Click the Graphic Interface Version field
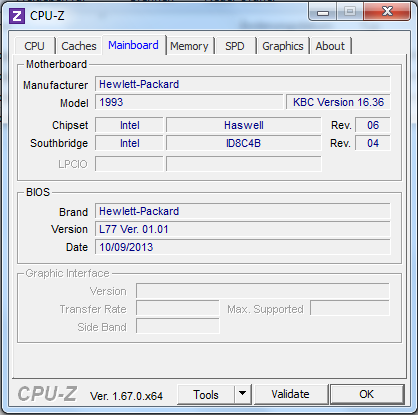418x415 pixels. coord(262,291)
